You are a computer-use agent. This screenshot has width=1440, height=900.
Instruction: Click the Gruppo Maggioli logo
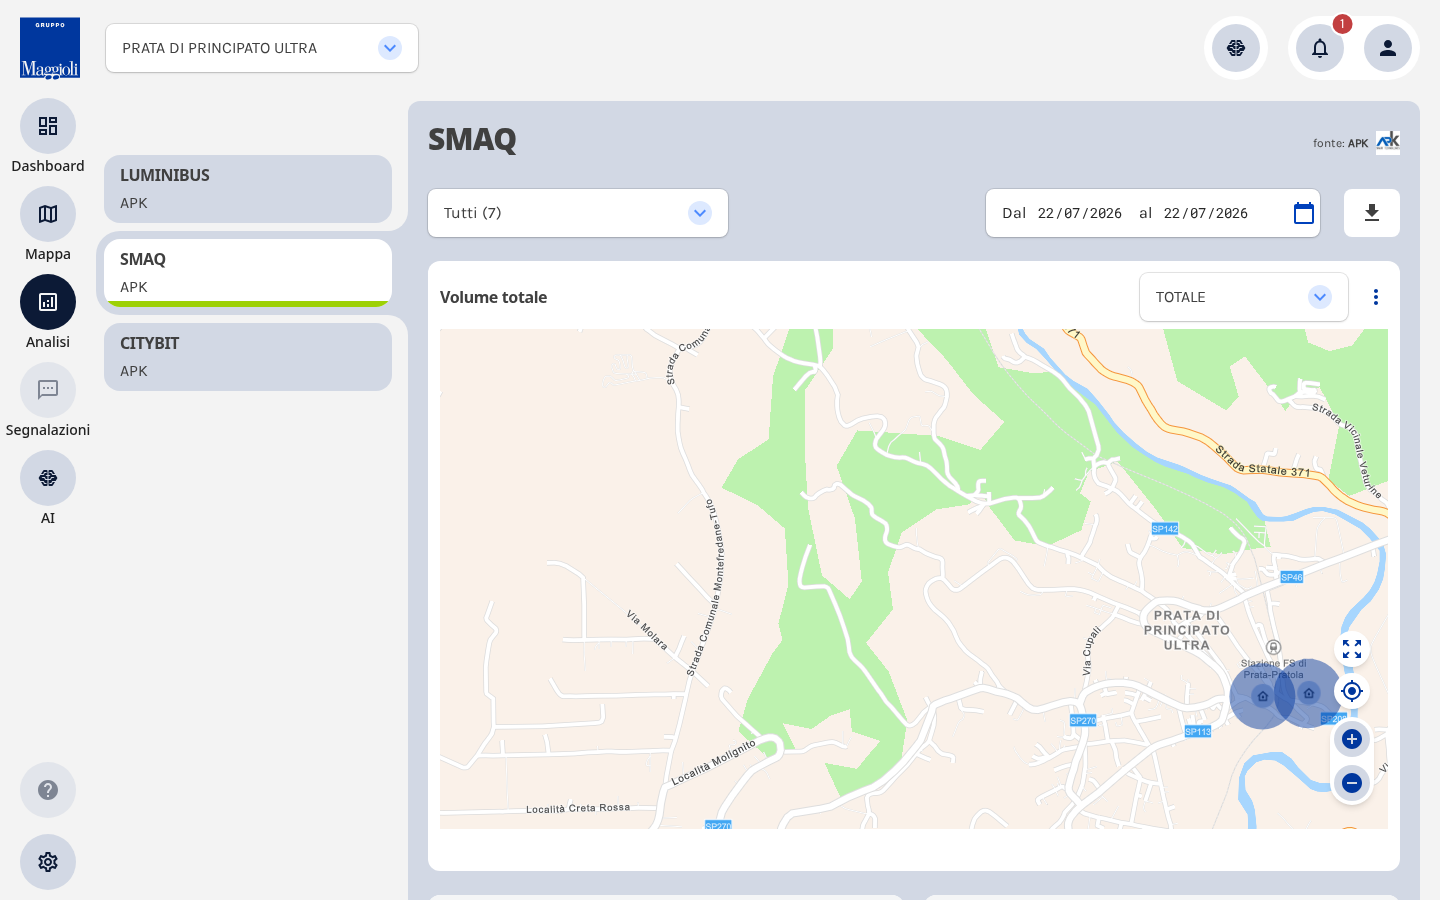coord(50,48)
